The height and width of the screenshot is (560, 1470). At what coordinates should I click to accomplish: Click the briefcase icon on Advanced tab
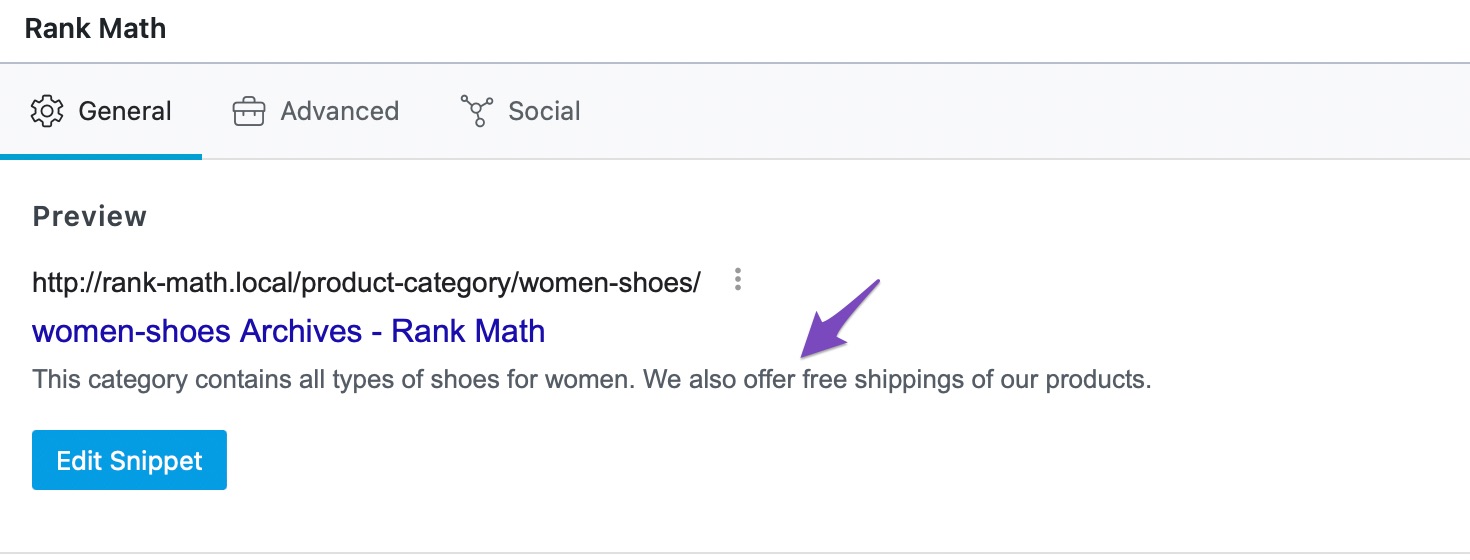(x=248, y=111)
